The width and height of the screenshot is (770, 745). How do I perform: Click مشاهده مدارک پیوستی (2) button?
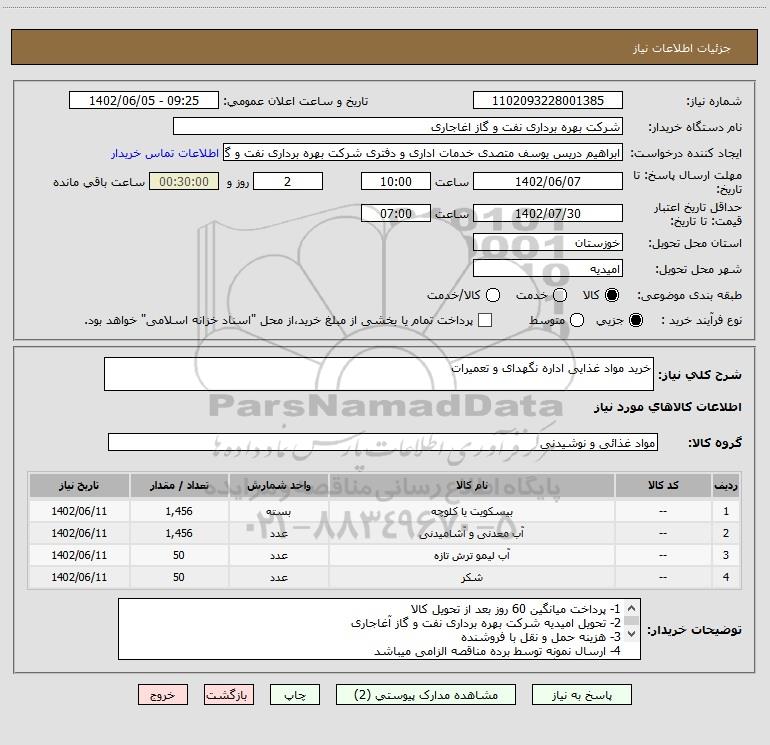(426, 695)
